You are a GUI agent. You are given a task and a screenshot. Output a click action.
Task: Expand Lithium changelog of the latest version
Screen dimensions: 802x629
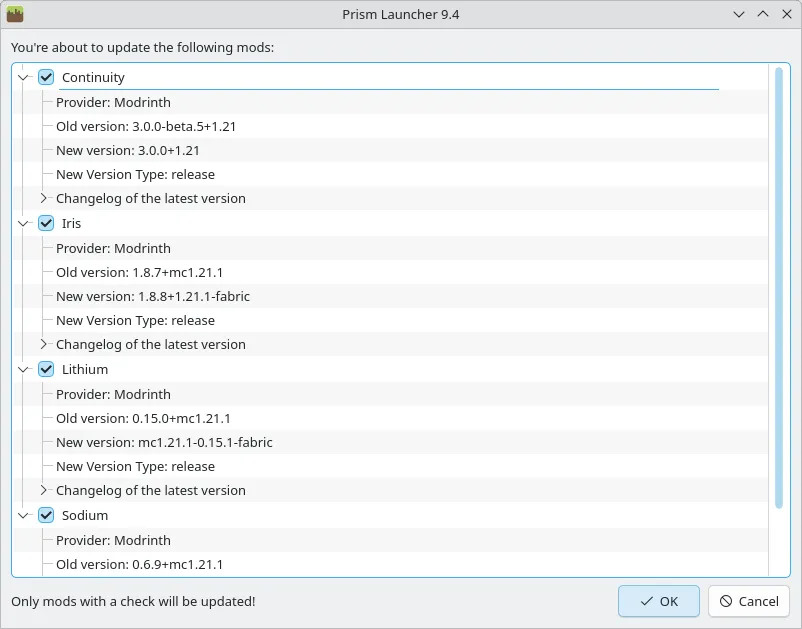[x=43, y=490]
